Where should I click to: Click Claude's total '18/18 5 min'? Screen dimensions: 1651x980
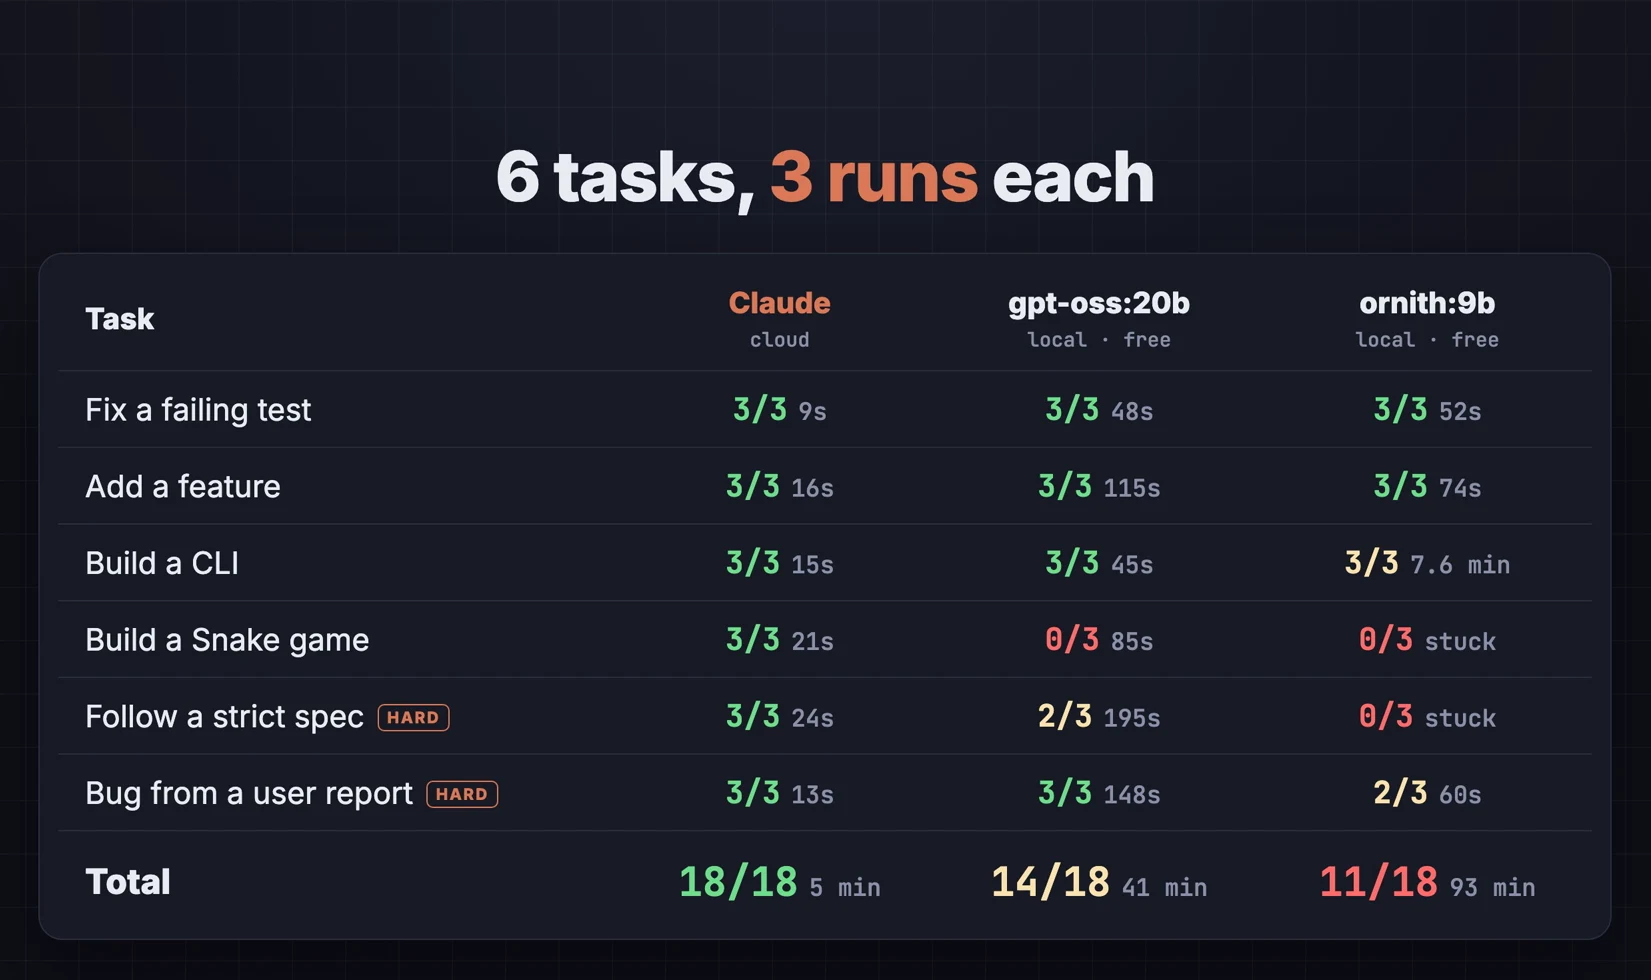pyautogui.click(x=780, y=883)
